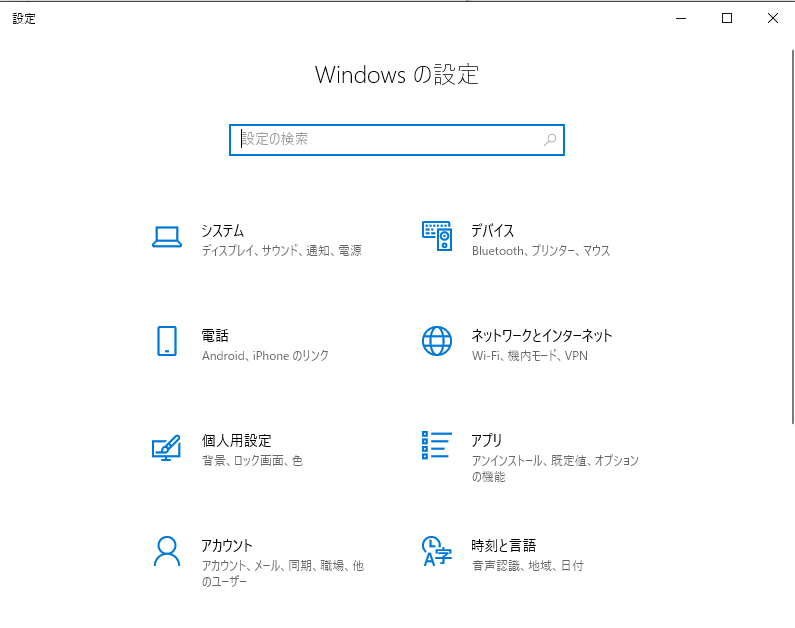
Task: Open the 個人用設定 paintbrush icon
Action: tap(167, 447)
